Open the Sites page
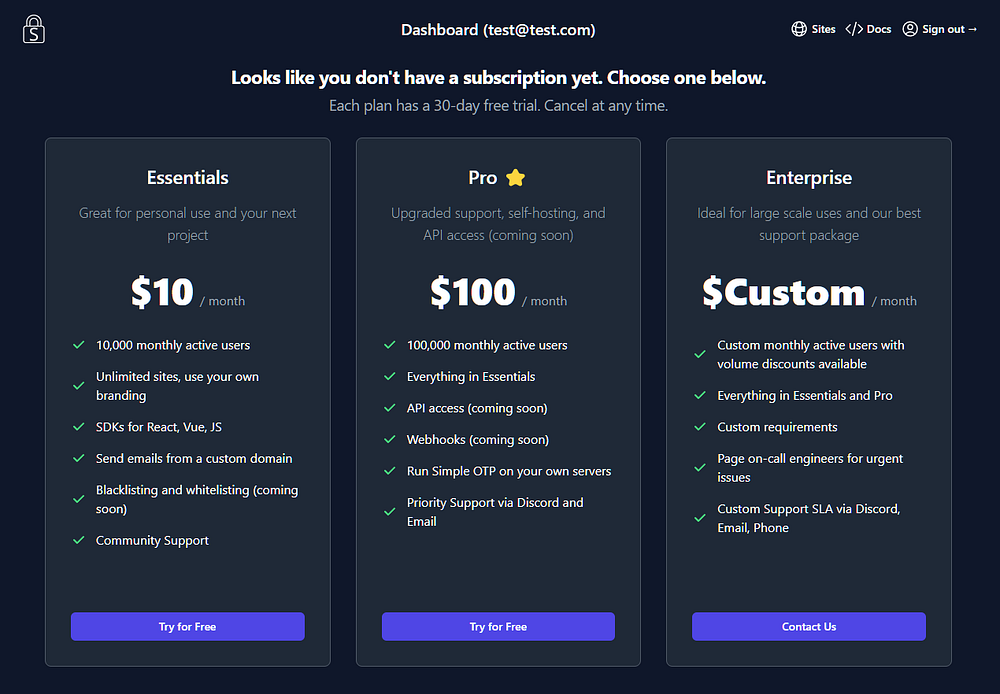The height and width of the screenshot is (694, 1000). click(x=823, y=29)
